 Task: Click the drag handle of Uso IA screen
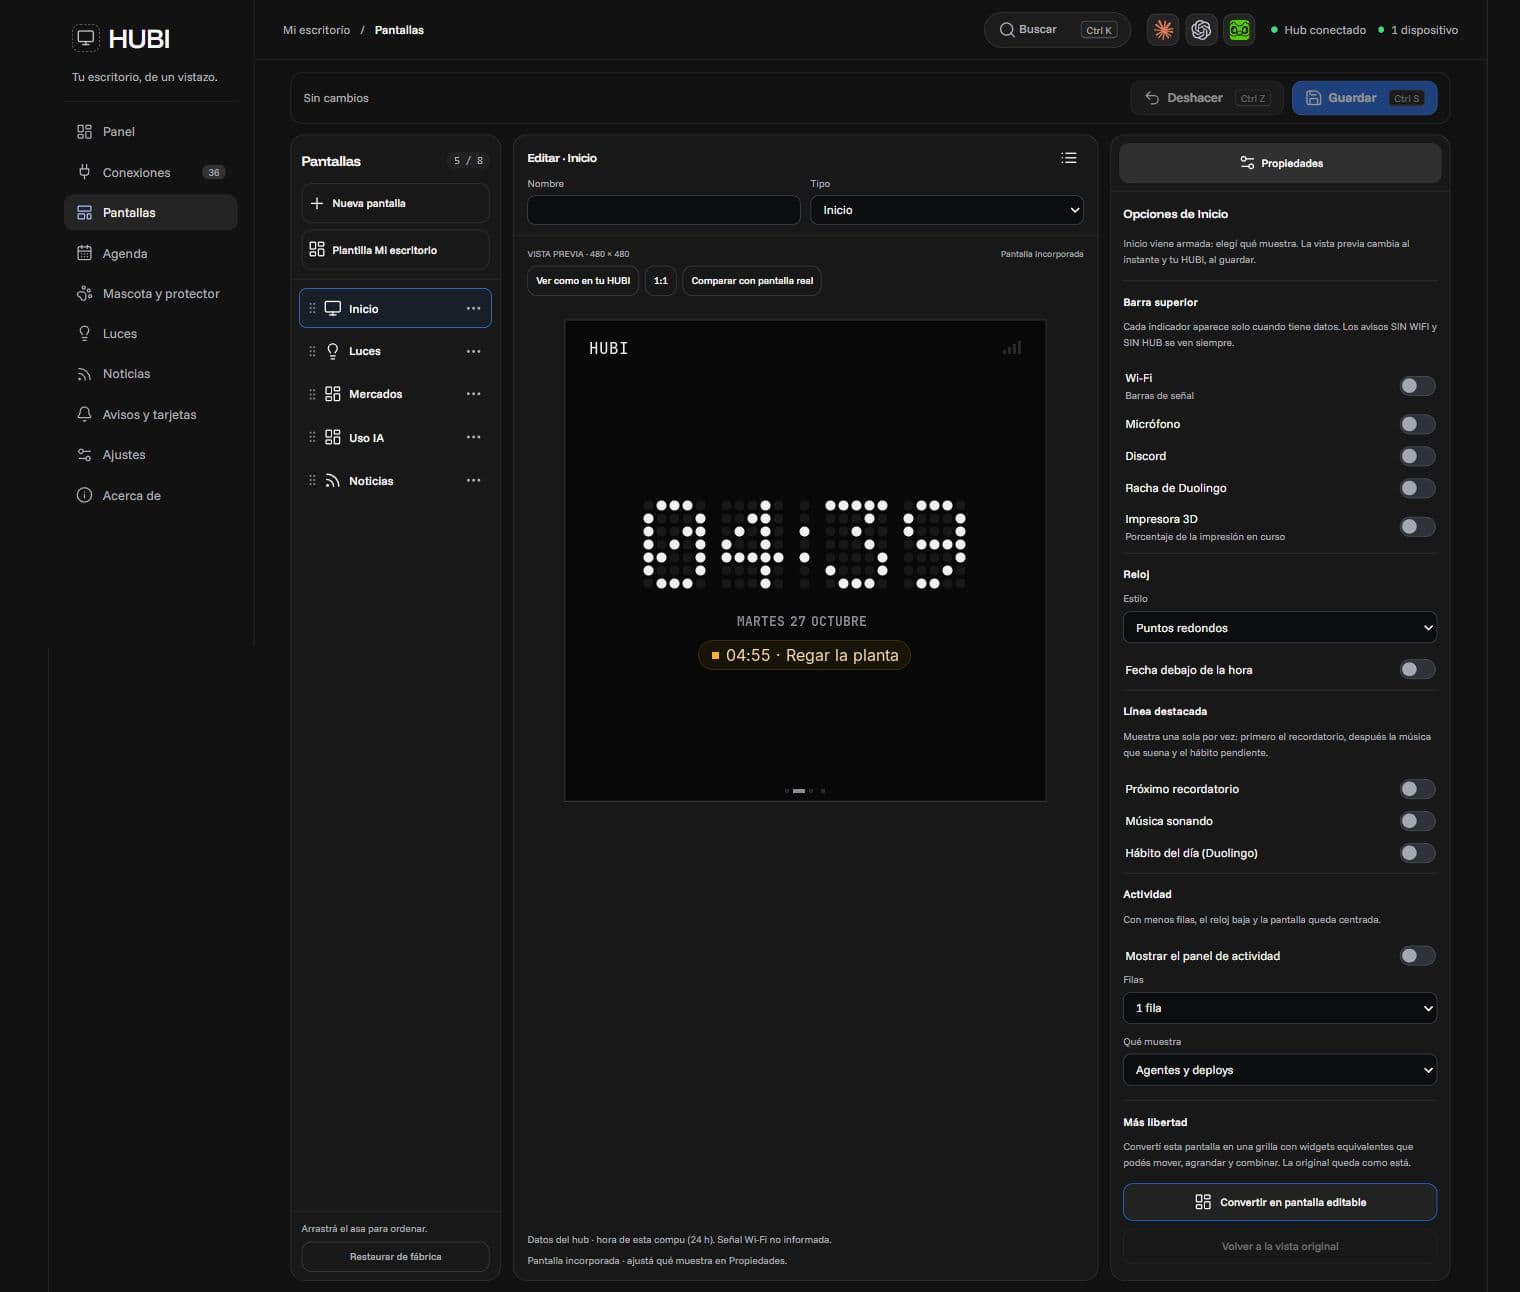[x=312, y=437]
